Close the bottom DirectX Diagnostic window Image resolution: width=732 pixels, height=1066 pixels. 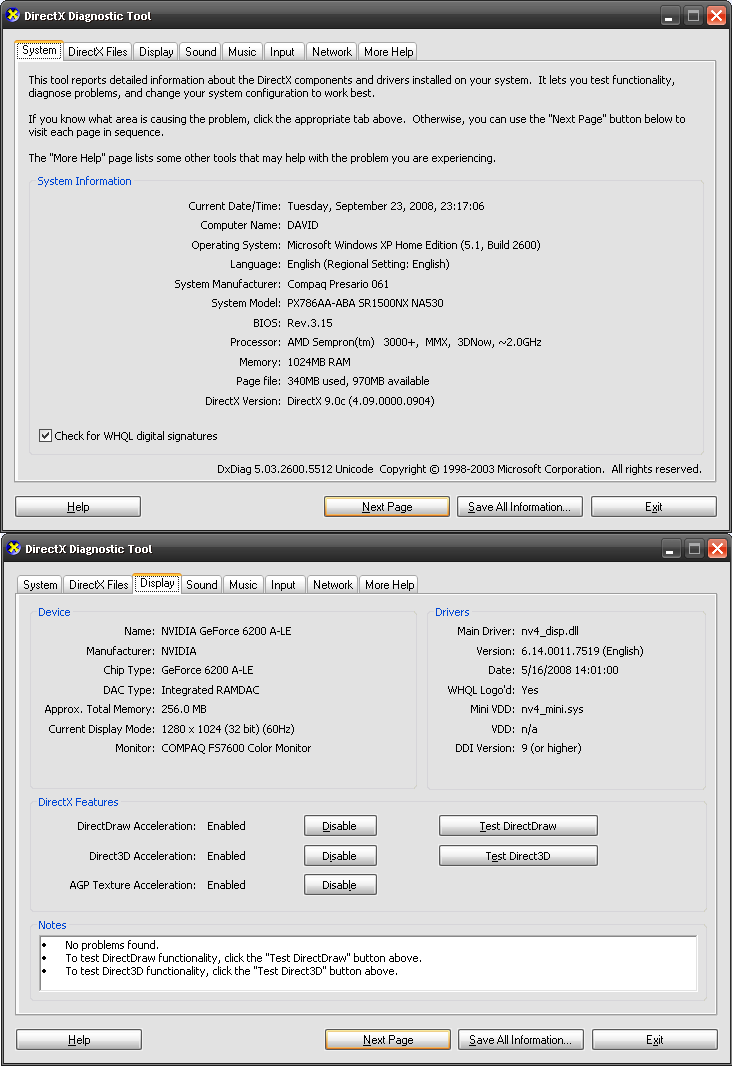717,549
